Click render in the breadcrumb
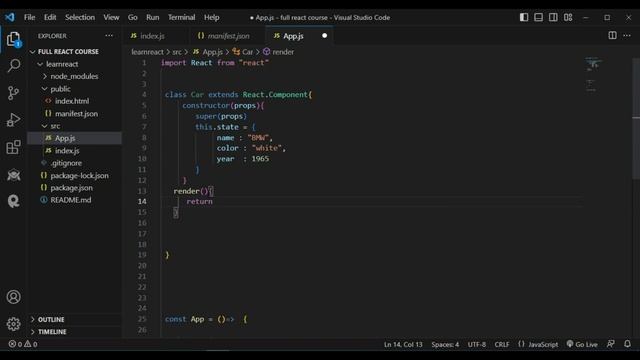 coord(279,52)
